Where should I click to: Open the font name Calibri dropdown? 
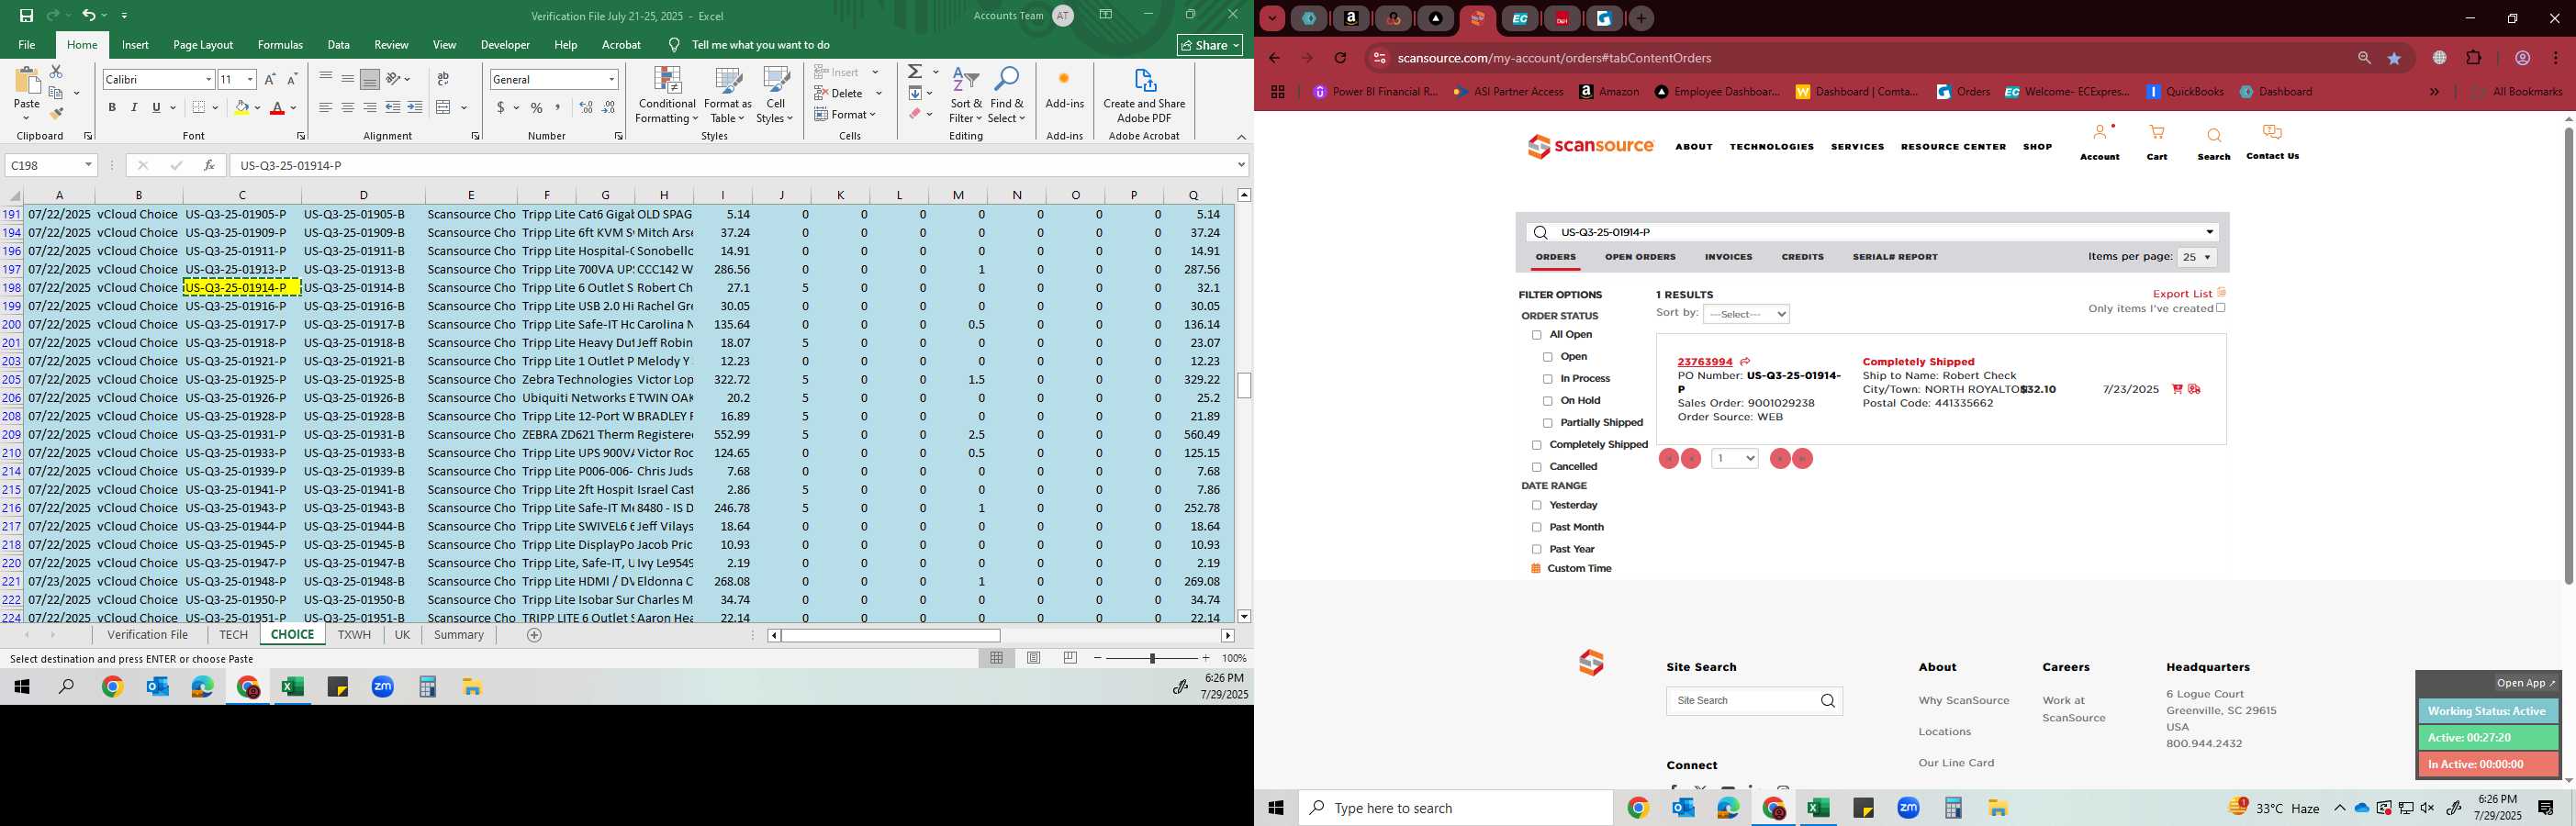point(208,79)
